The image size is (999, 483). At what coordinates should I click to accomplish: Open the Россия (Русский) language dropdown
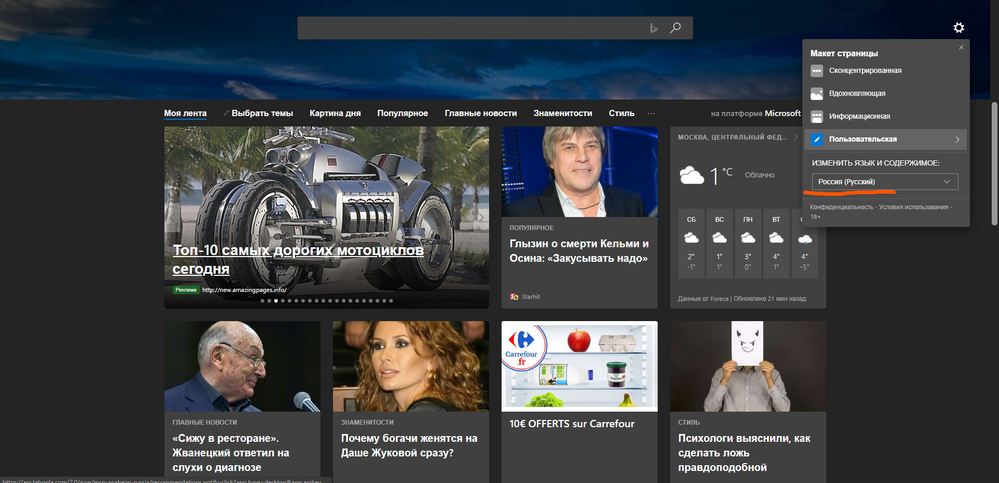885,182
